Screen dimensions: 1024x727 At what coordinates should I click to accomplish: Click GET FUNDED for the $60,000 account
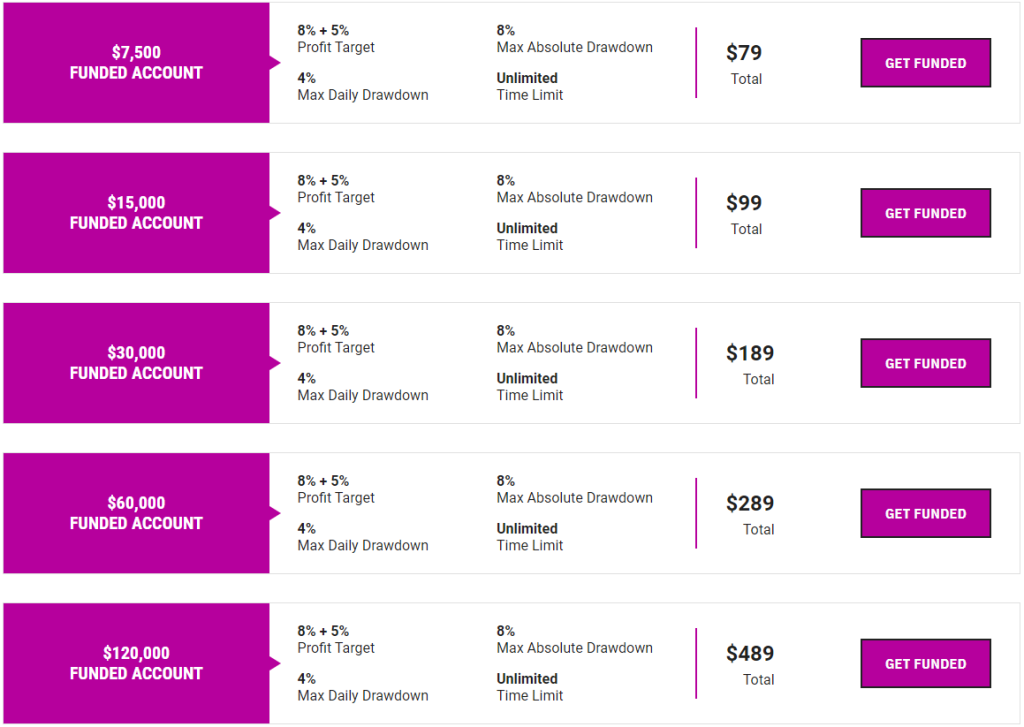[925, 513]
